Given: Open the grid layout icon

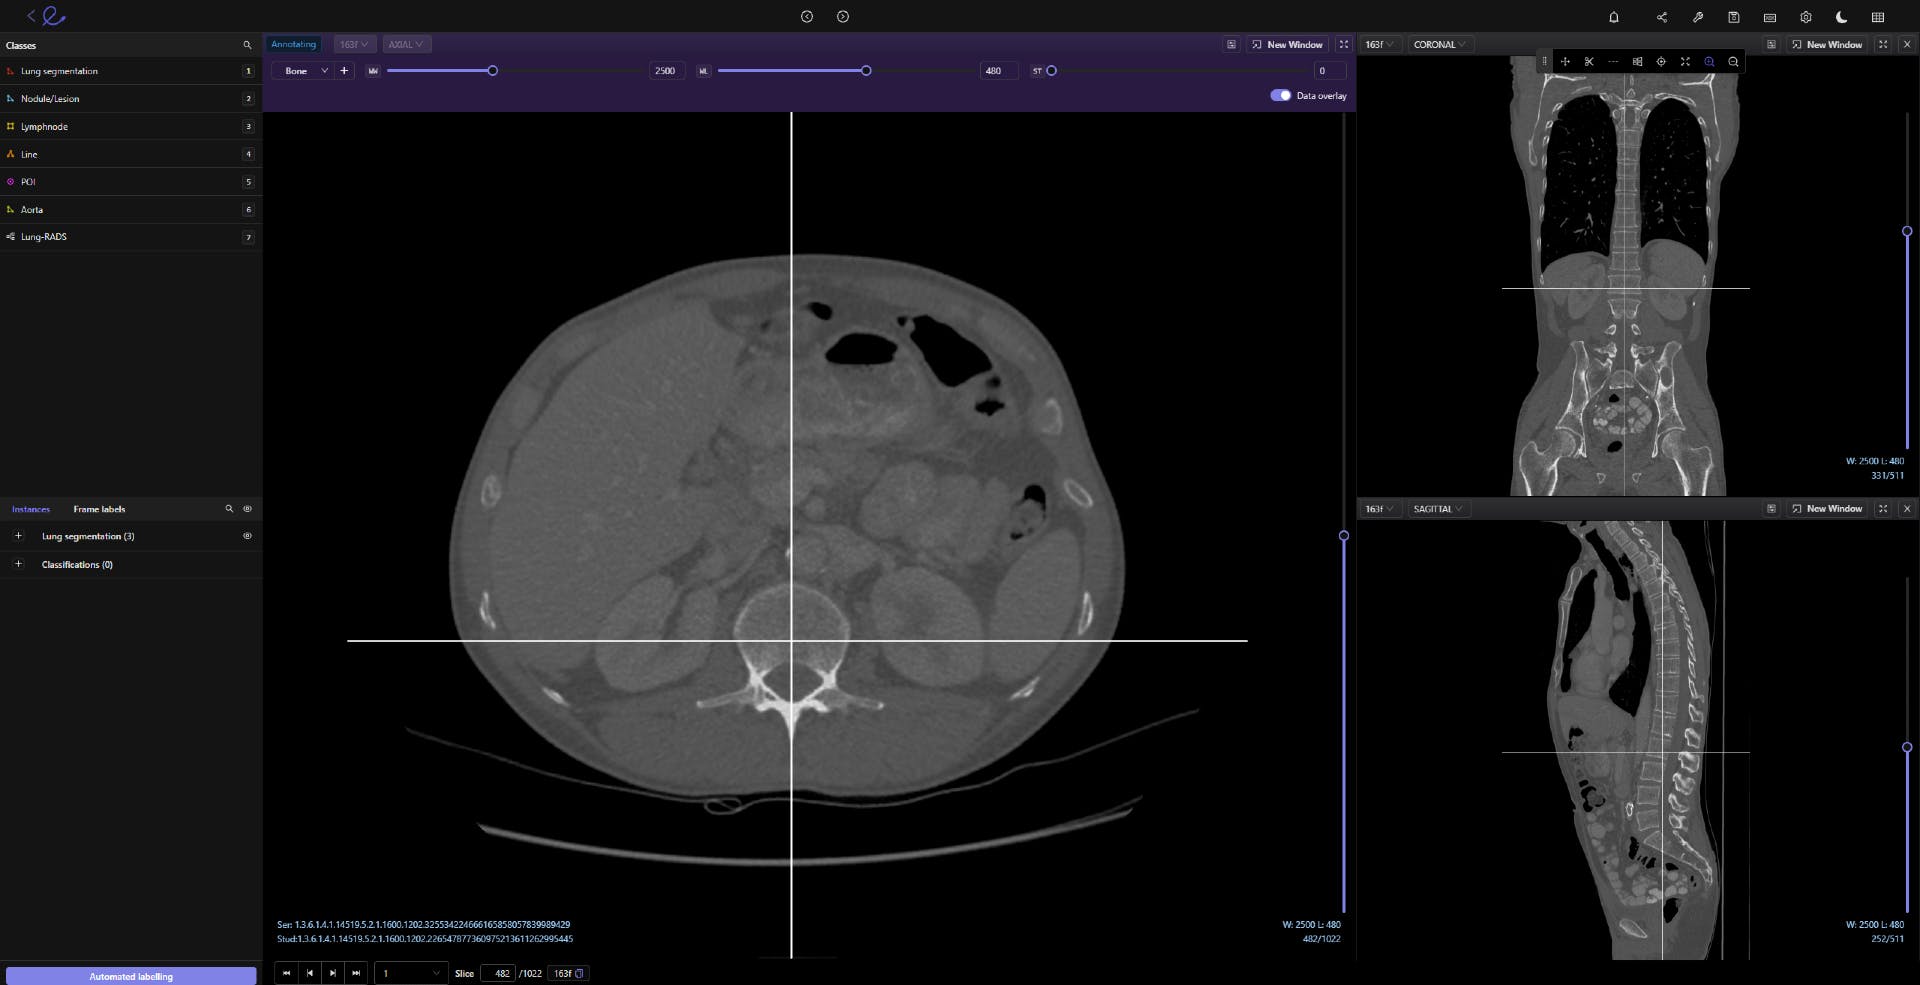Looking at the screenshot, I should click(1877, 17).
